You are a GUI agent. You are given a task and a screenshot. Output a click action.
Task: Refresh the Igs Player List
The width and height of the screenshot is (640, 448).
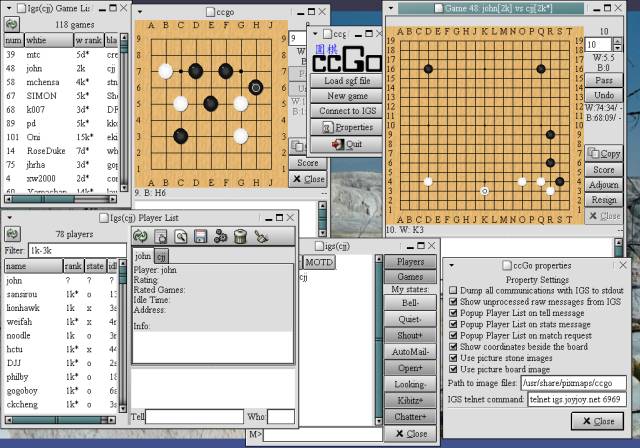(12, 234)
